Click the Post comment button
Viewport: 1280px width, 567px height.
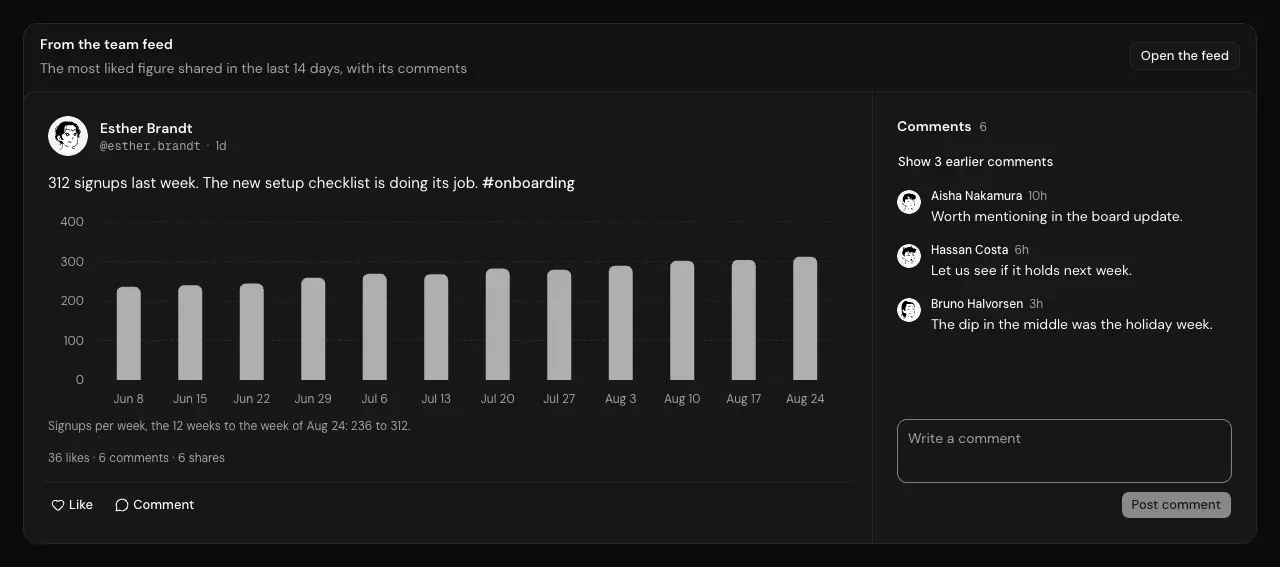(1176, 505)
